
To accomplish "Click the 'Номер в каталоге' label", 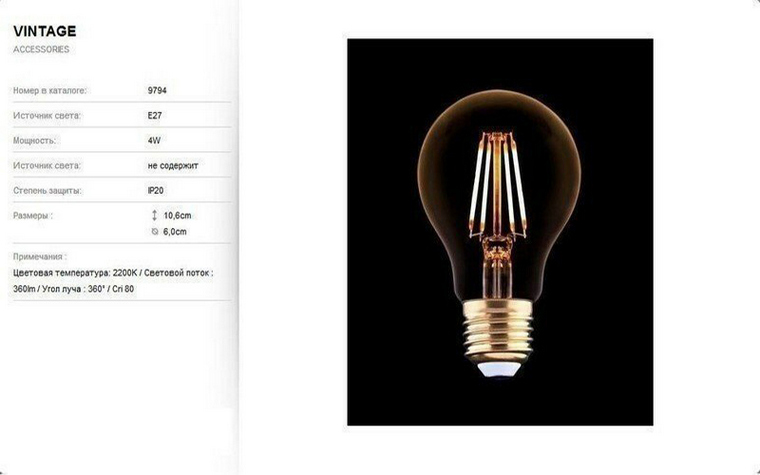I will point(49,91).
